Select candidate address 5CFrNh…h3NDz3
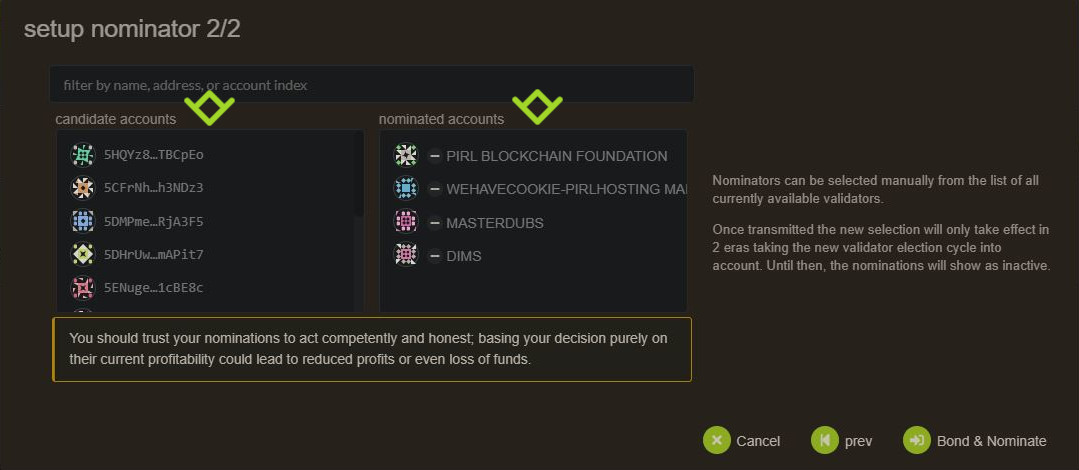 [x=153, y=187]
